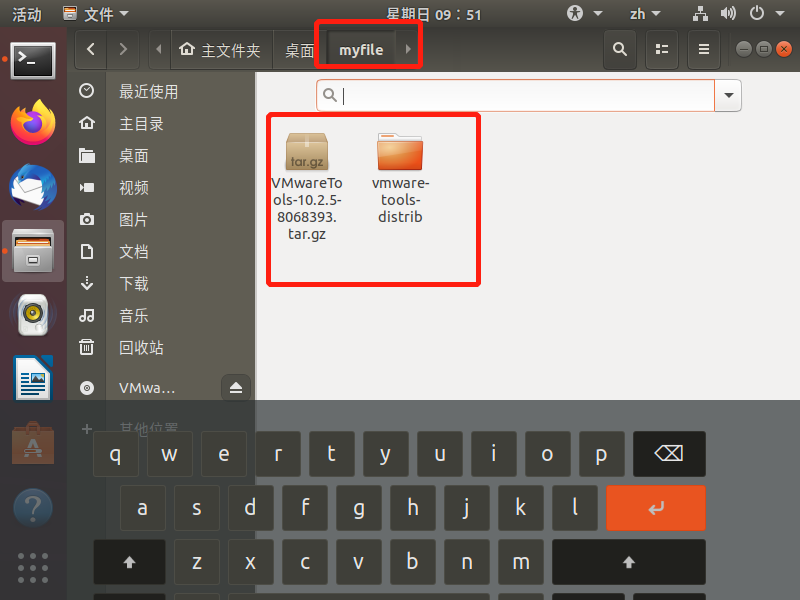The height and width of the screenshot is (600, 800).
Task: Tap the m key on the keyboard
Action: tap(520, 562)
